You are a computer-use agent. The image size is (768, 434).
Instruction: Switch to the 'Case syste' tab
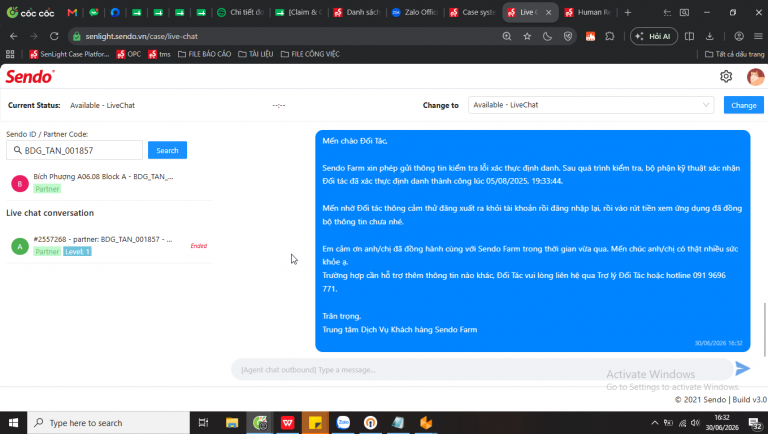(x=473, y=12)
